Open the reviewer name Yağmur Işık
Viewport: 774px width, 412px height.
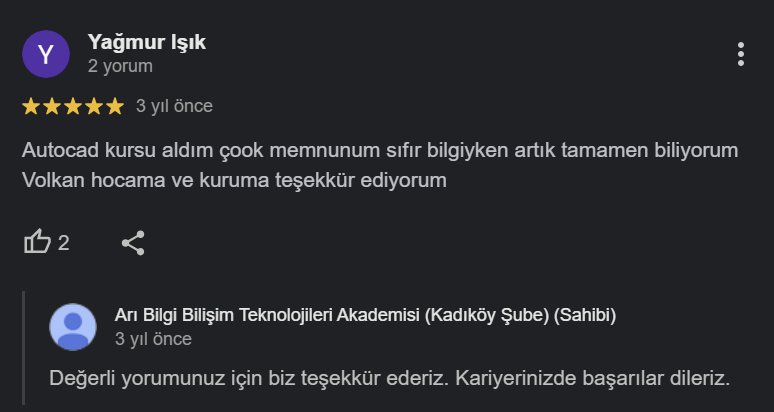pyautogui.click(x=146, y=42)
